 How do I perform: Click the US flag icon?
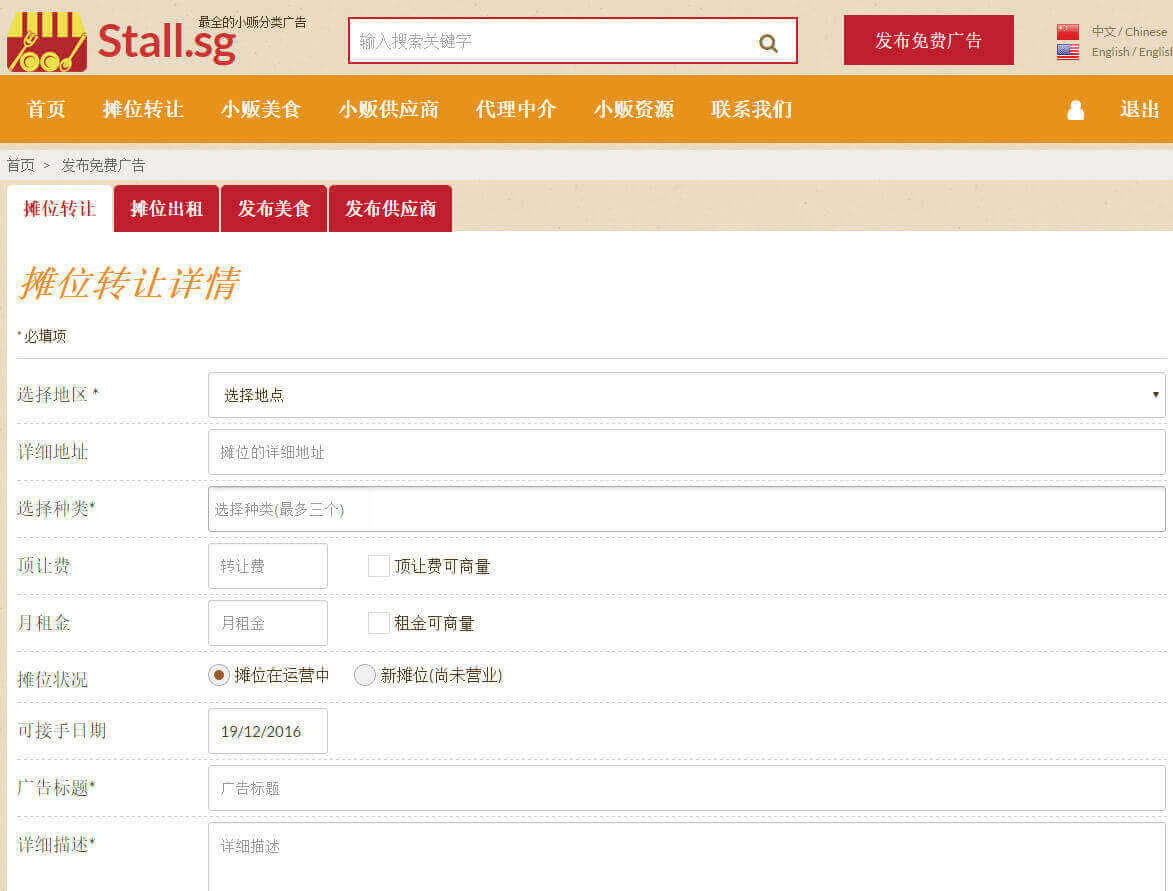click(1068, 52)
